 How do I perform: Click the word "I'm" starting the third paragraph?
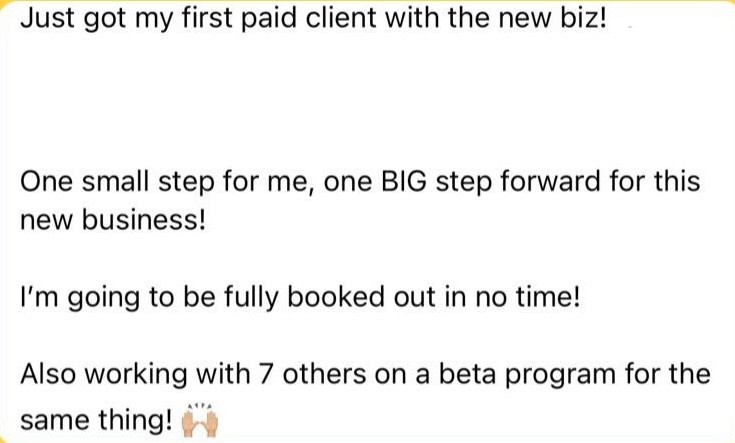(39, 297)
